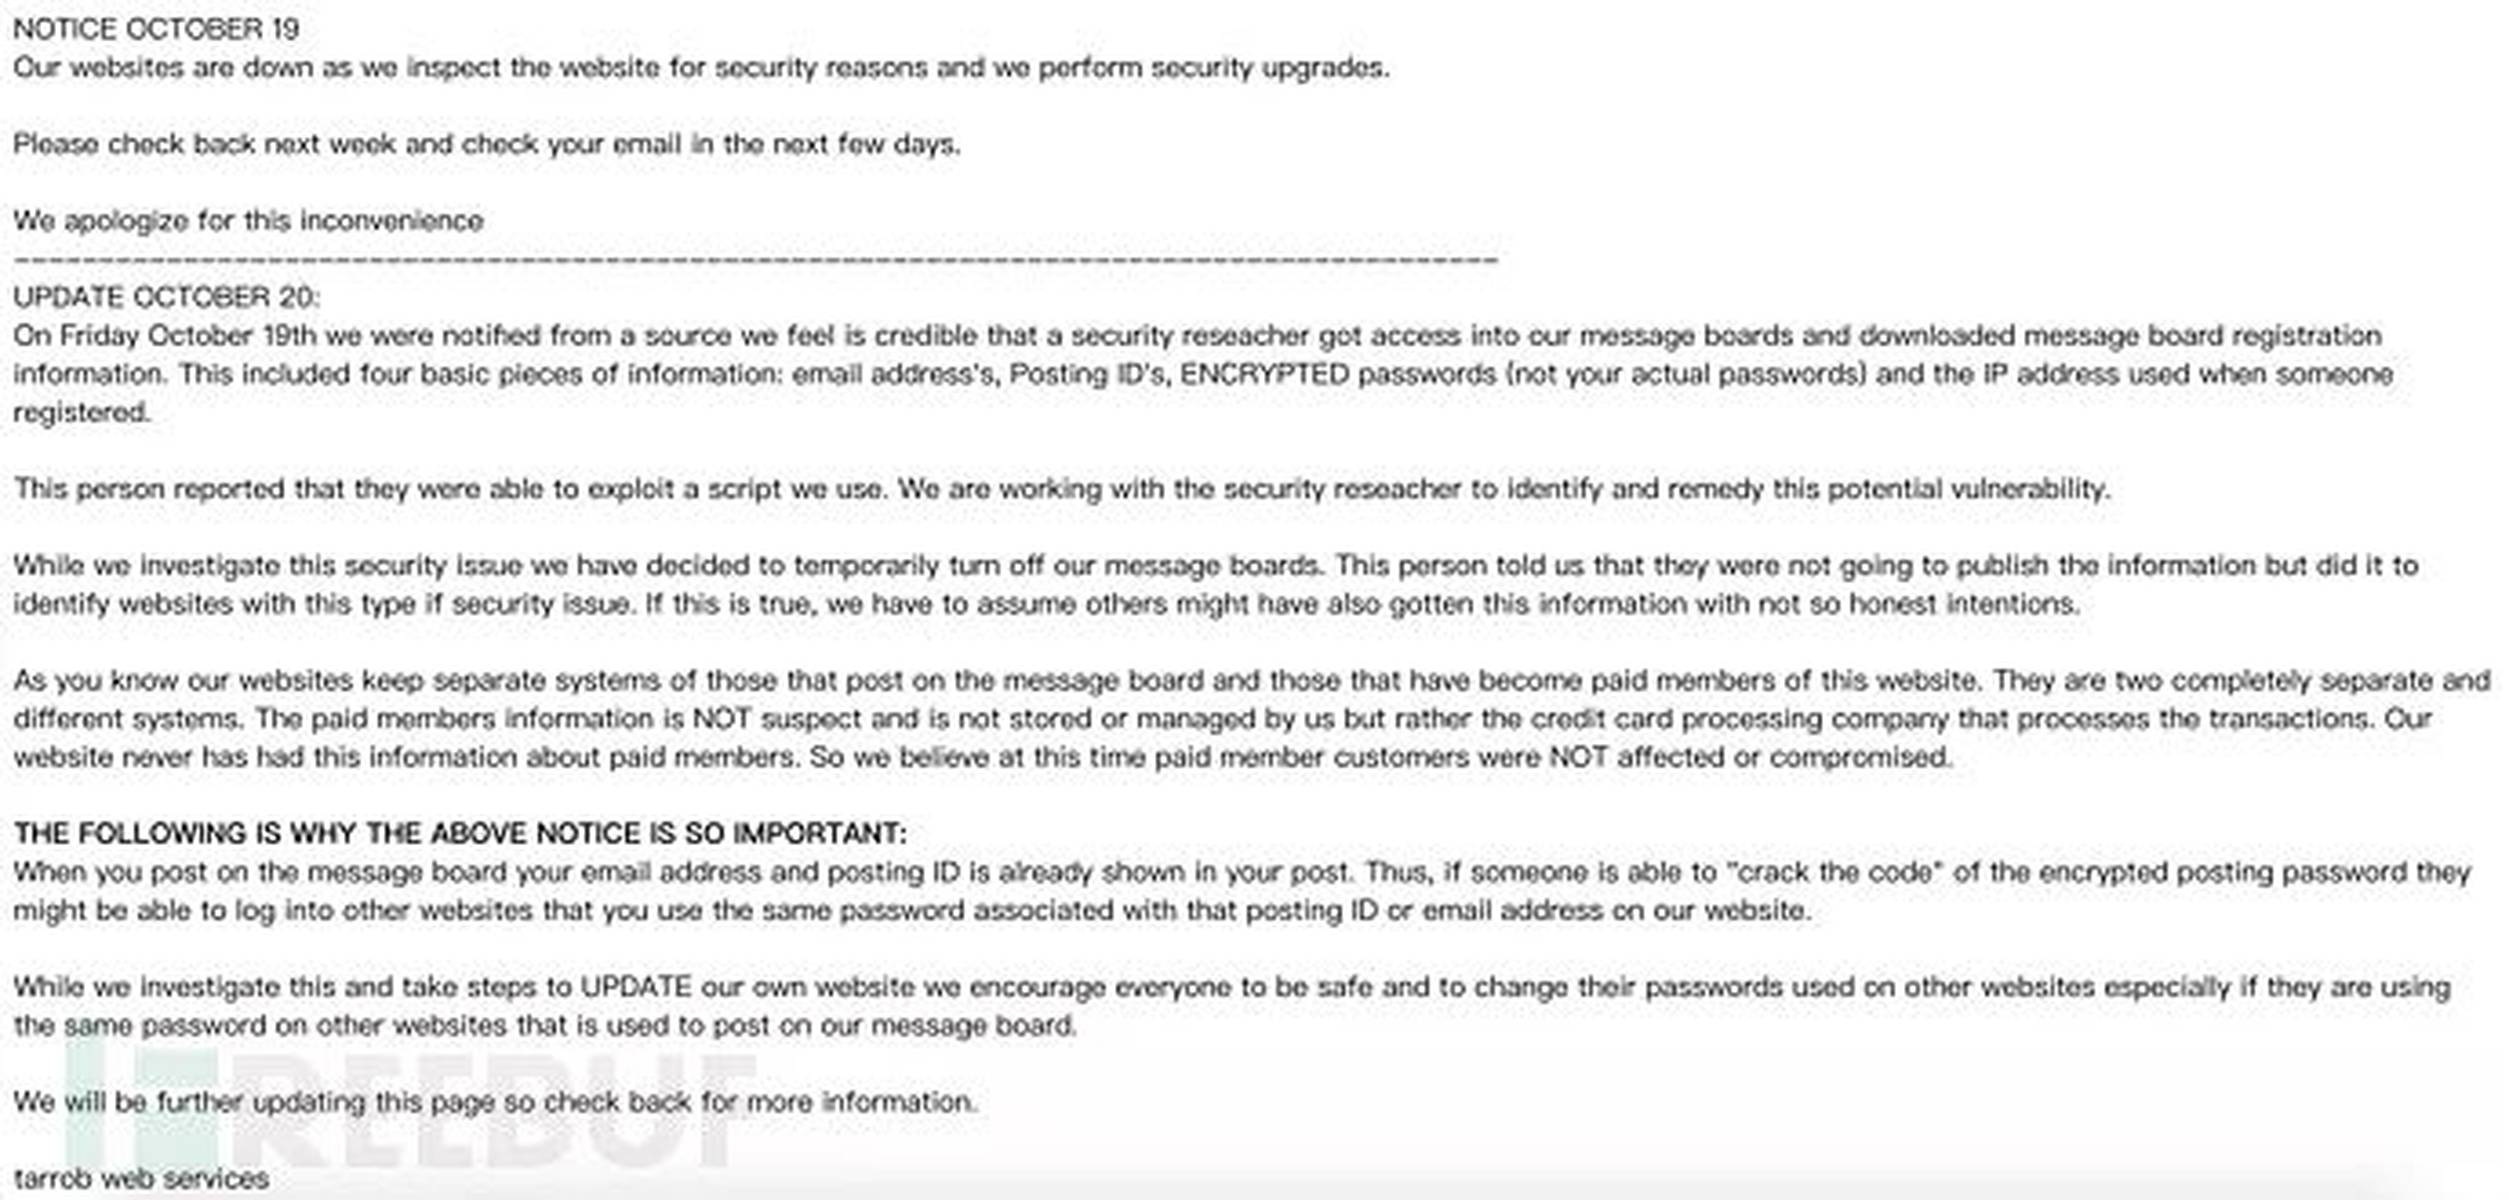Click the word ENCRYPTED in the update
This screenshot has height=1200, width=2509.
click(x=1265, y=374)
